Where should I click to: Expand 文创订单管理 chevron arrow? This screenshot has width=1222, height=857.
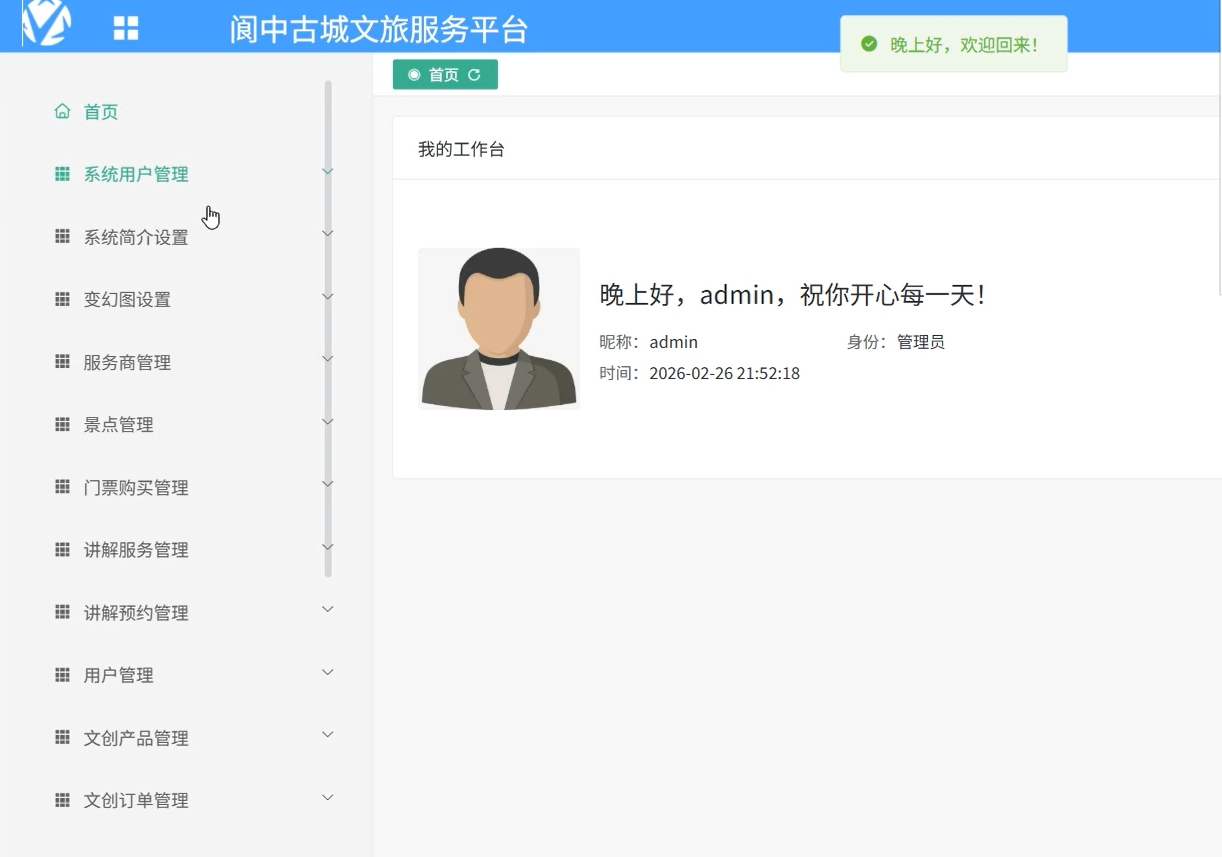(x=327, y=797)
